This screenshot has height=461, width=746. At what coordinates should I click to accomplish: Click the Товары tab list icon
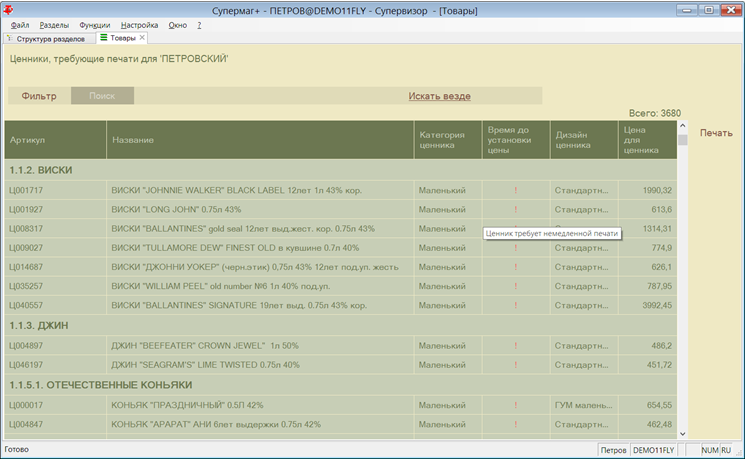coord(104,38)
